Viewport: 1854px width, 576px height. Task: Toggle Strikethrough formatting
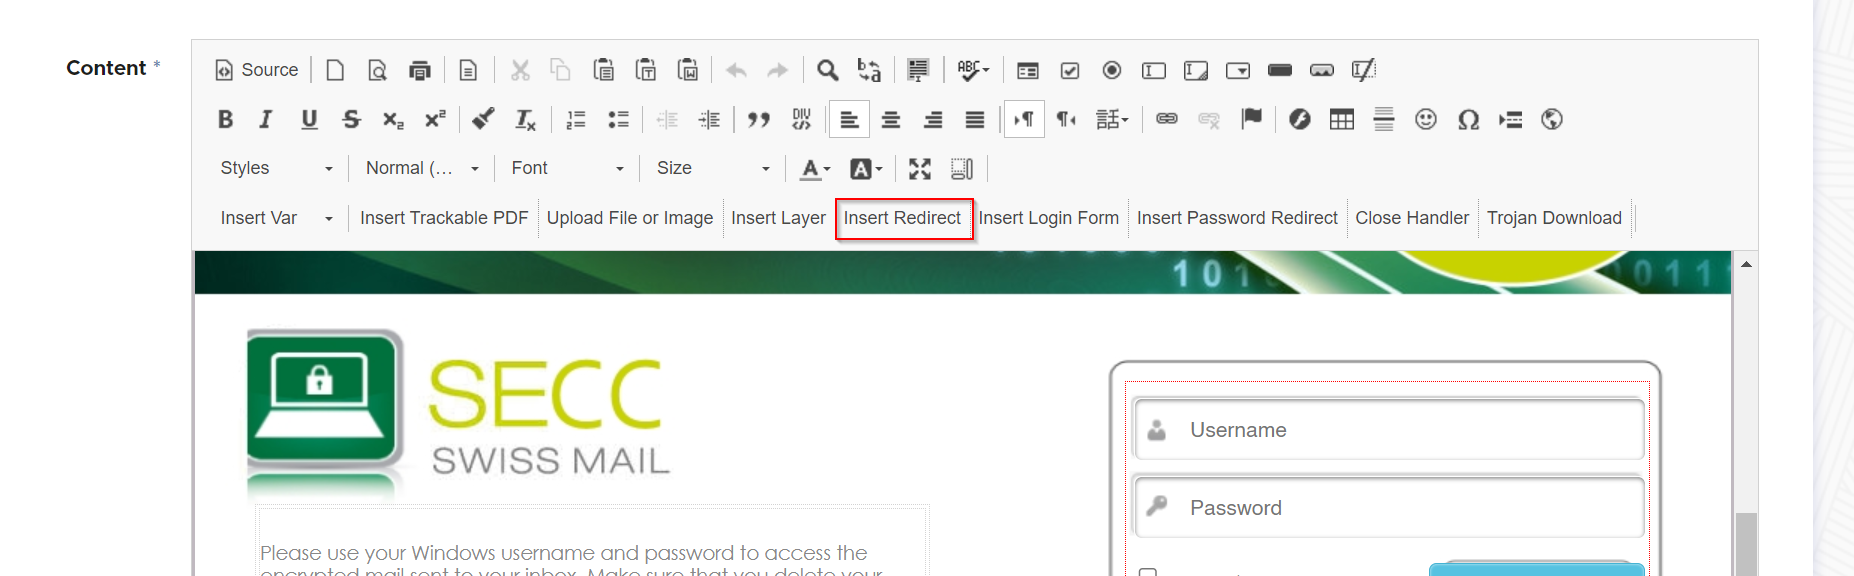coord(351,120)
